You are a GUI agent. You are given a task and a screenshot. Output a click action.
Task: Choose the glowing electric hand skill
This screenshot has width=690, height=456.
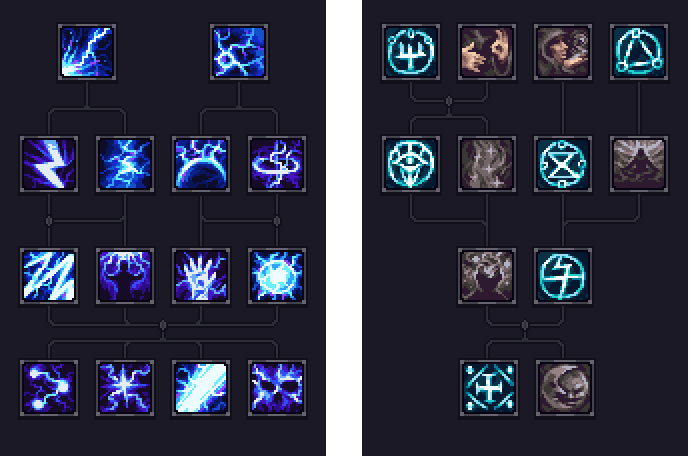point(201,276)
